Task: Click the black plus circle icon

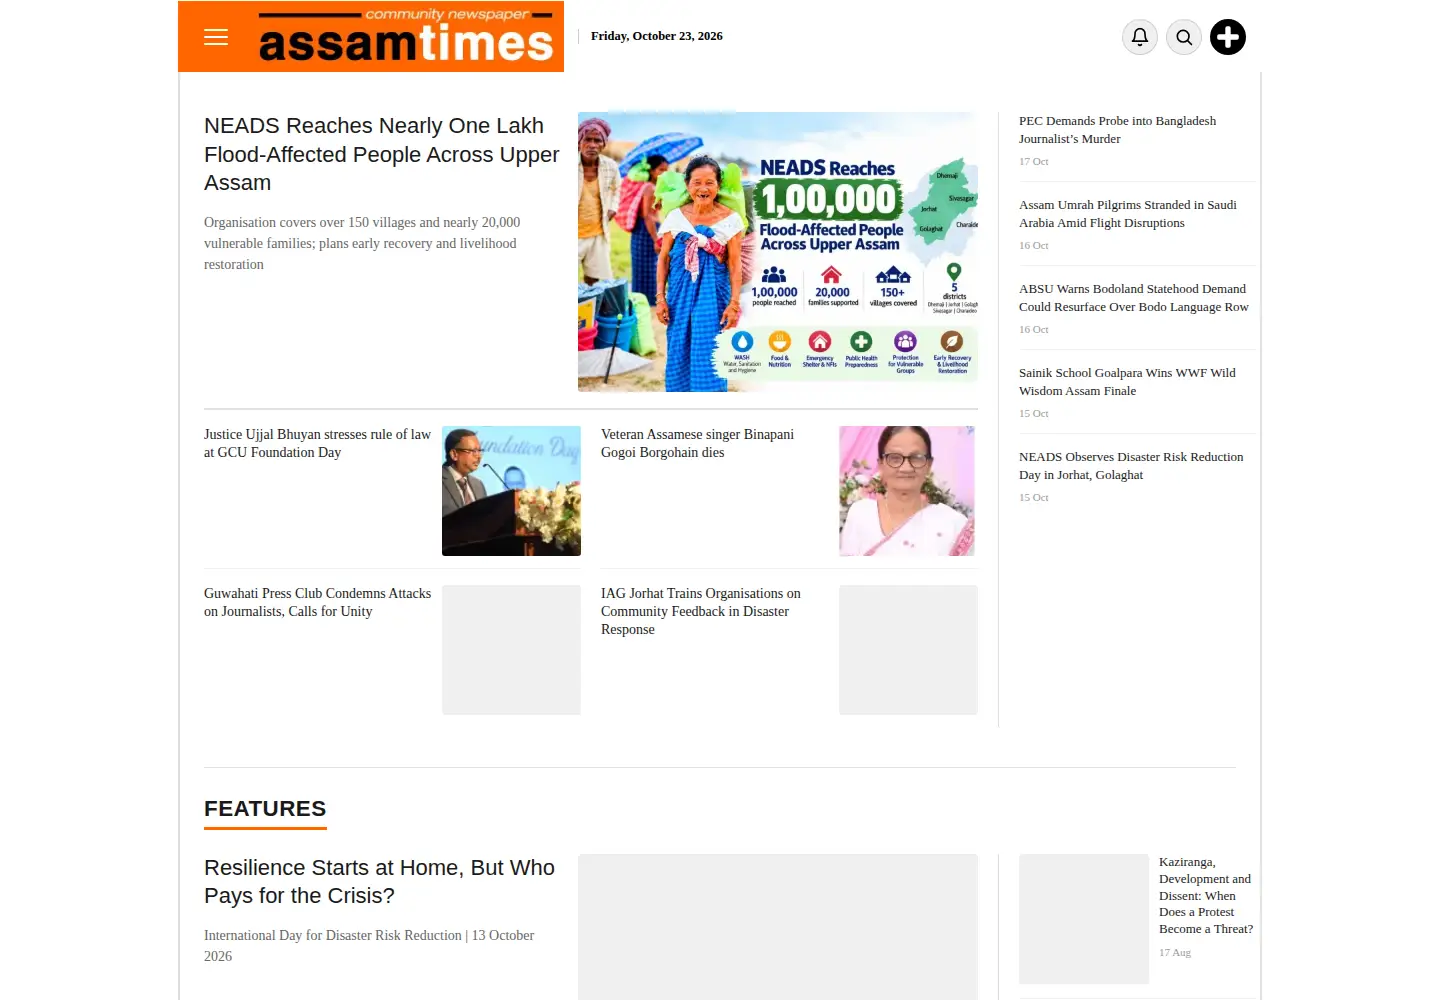Action: point(1228,37)
